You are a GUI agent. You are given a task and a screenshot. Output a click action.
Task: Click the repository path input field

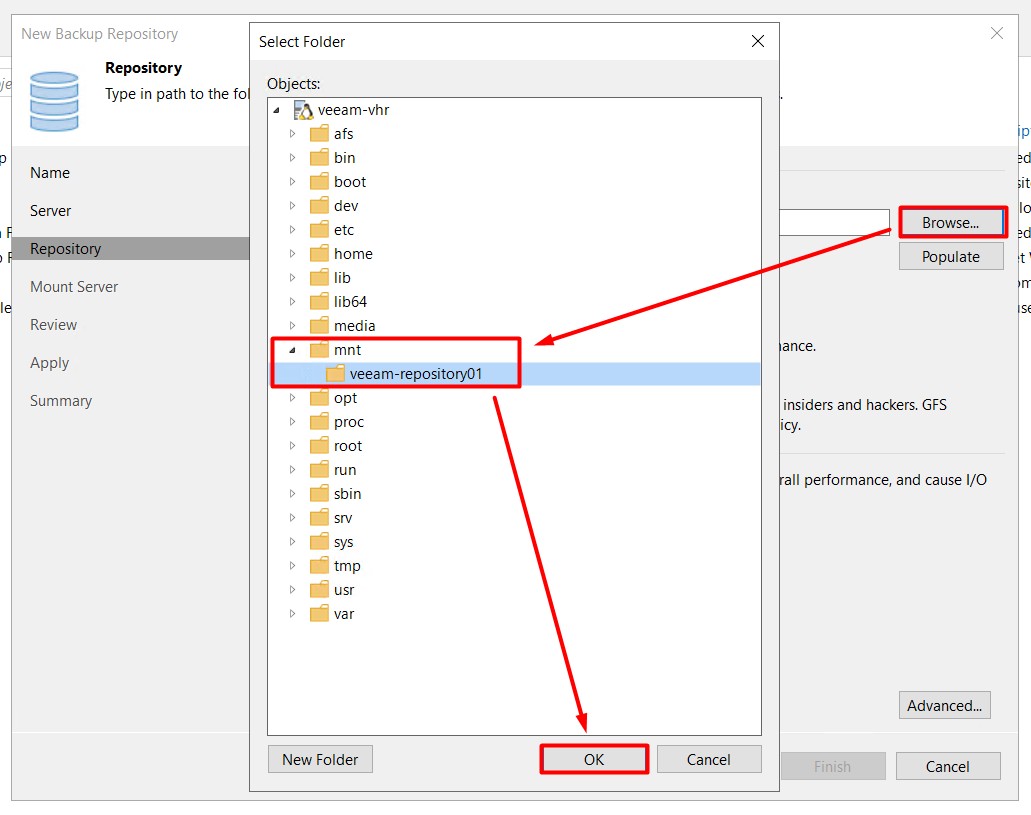pyautogui.click(x=834, y=223)
